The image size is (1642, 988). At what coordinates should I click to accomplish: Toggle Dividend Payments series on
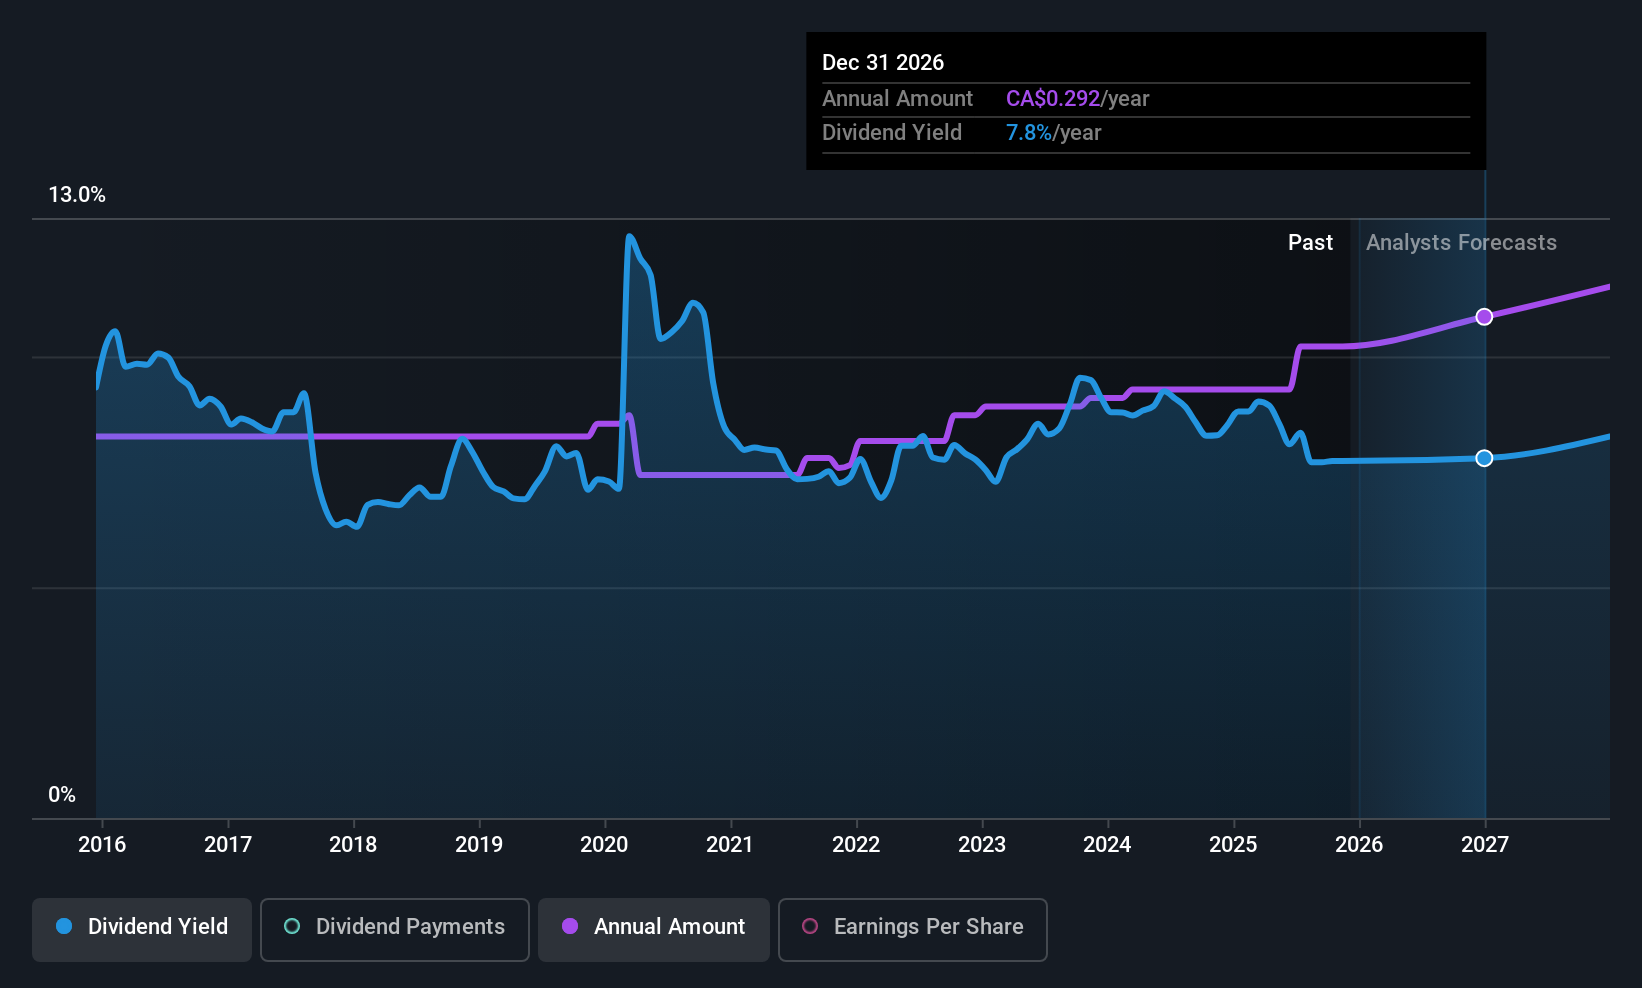(x=394, y=927)
